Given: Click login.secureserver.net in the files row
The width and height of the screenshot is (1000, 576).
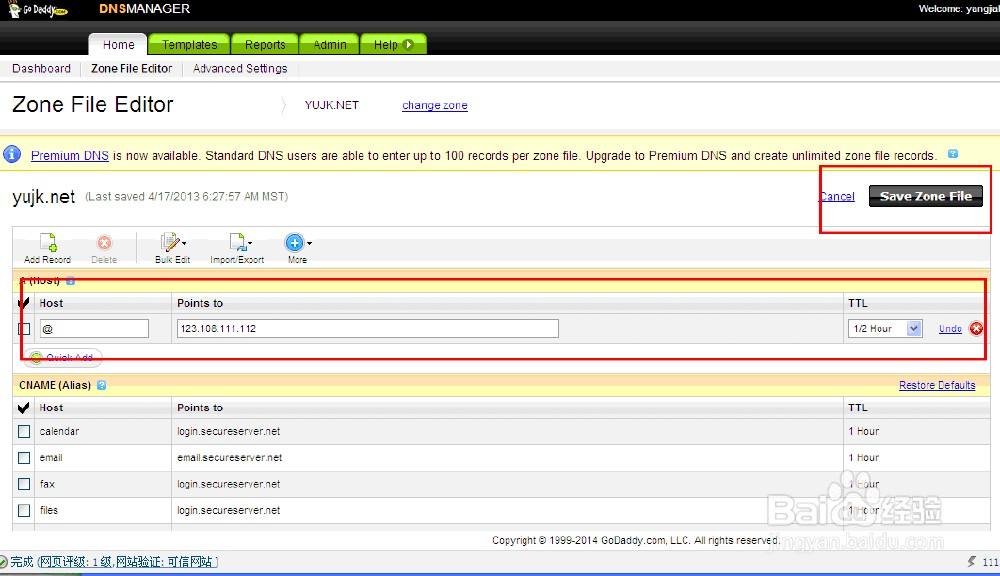Looking at the screenshot, I should pos(229,510).
